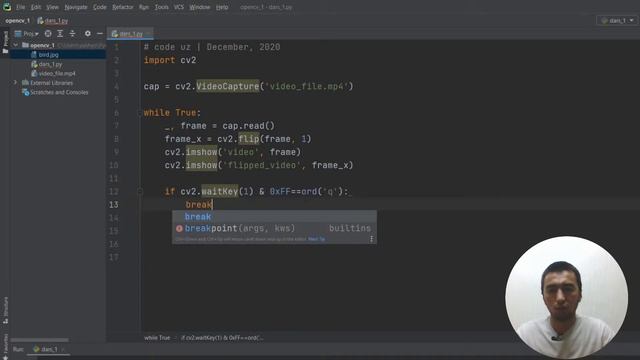
Task: Close the dars_1 Run tab
Action: tap(64, 349)
